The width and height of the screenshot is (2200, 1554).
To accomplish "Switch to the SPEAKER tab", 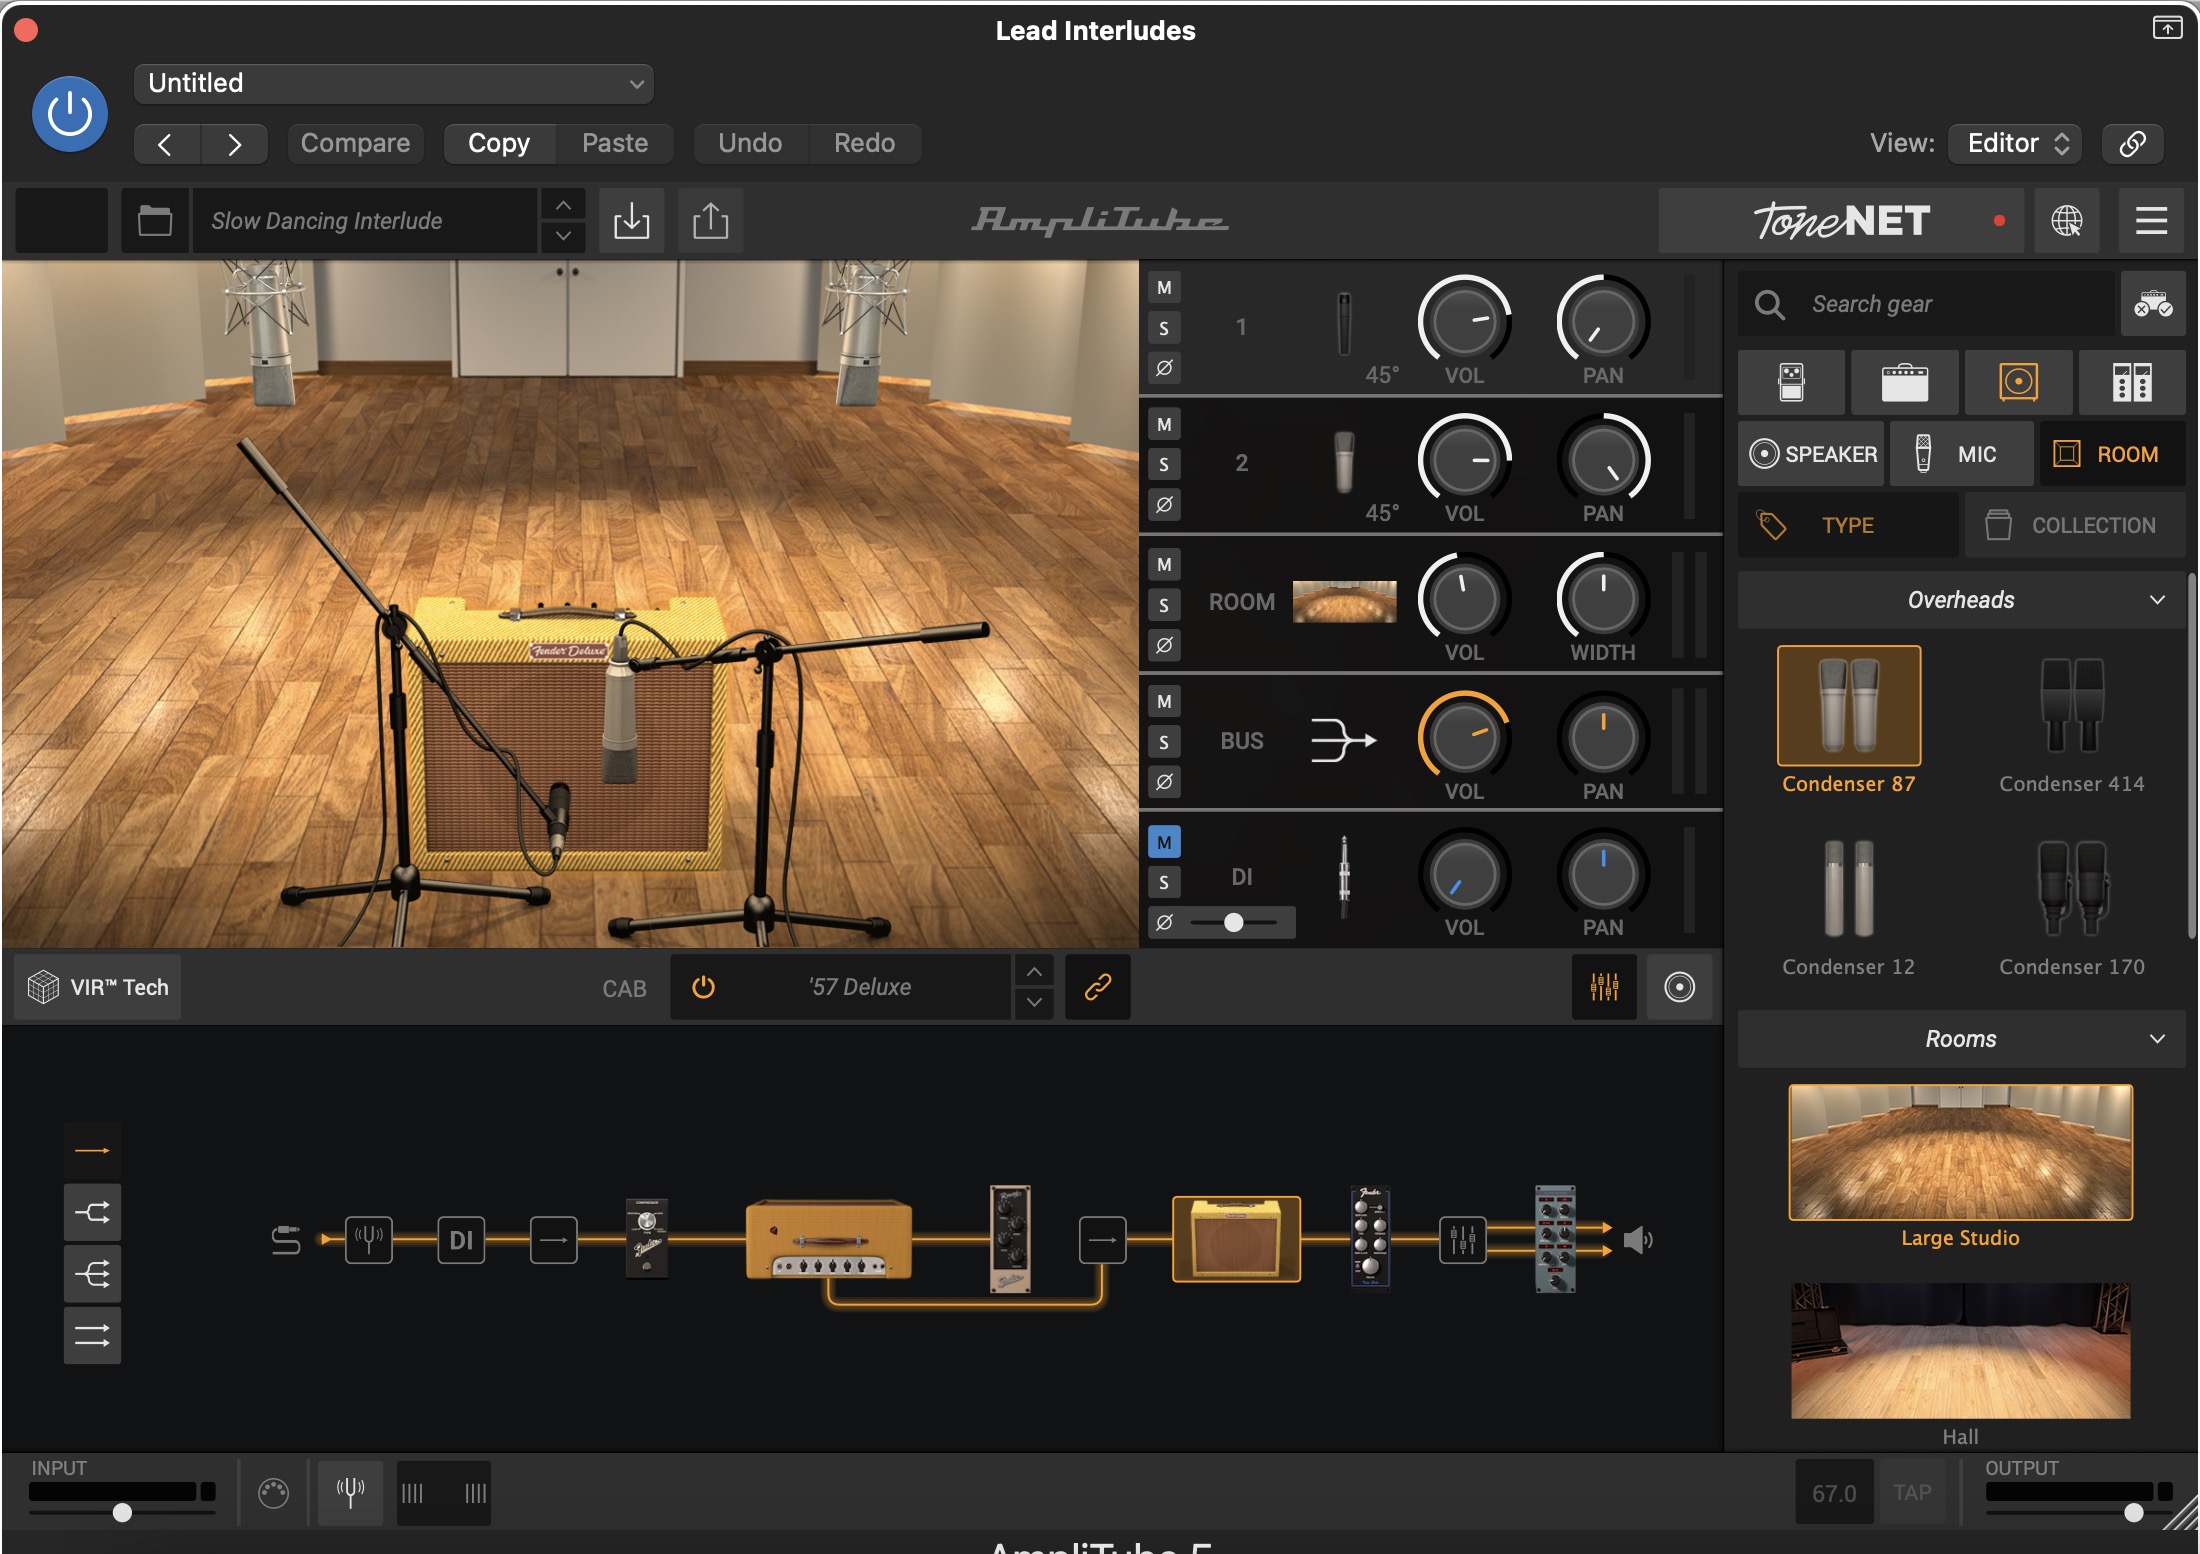I will 1811,454.
